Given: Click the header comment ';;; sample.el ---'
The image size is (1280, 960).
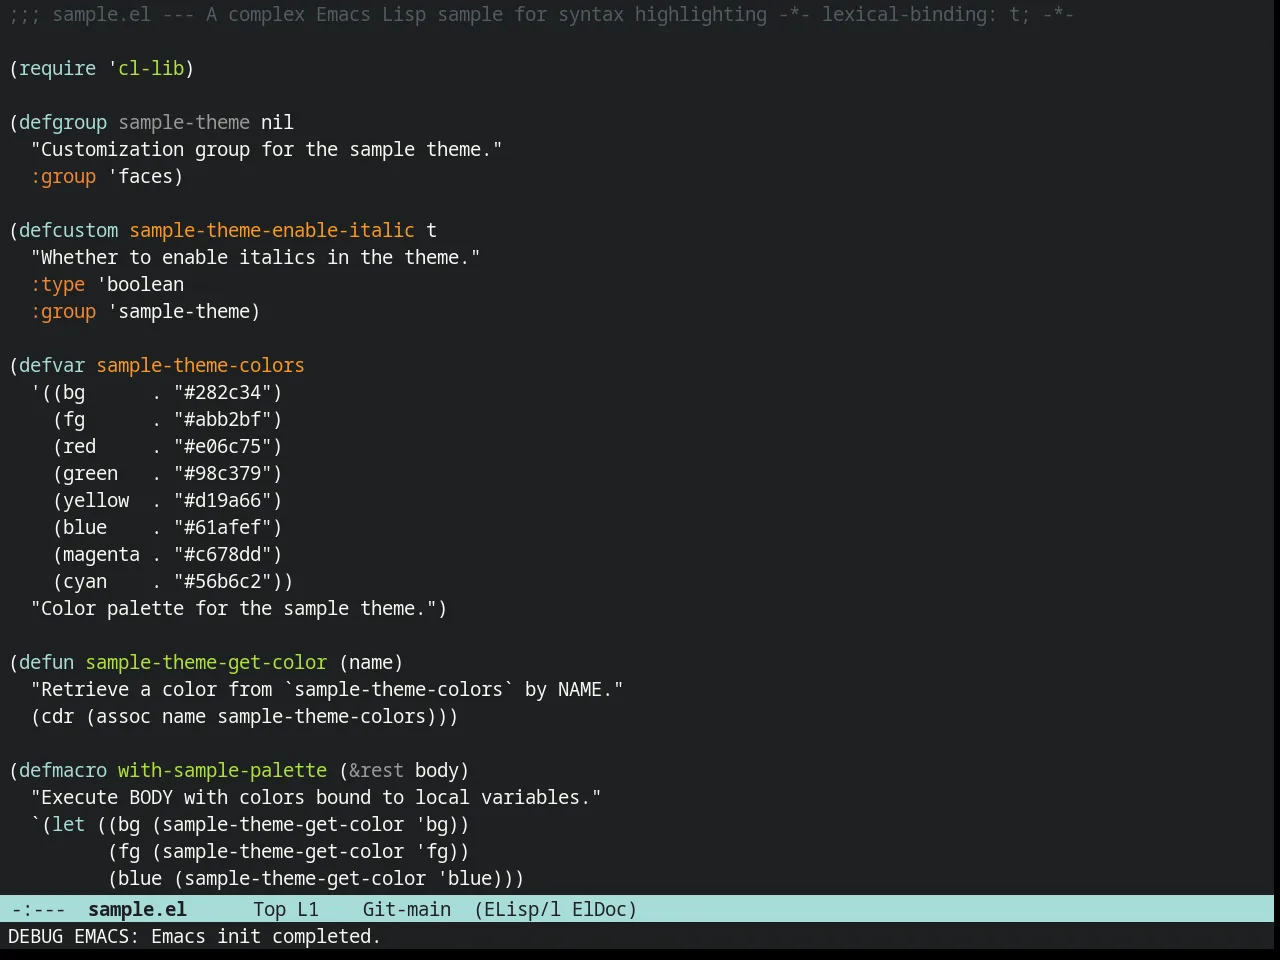Looking at the screenshot, I should [102, 14].
